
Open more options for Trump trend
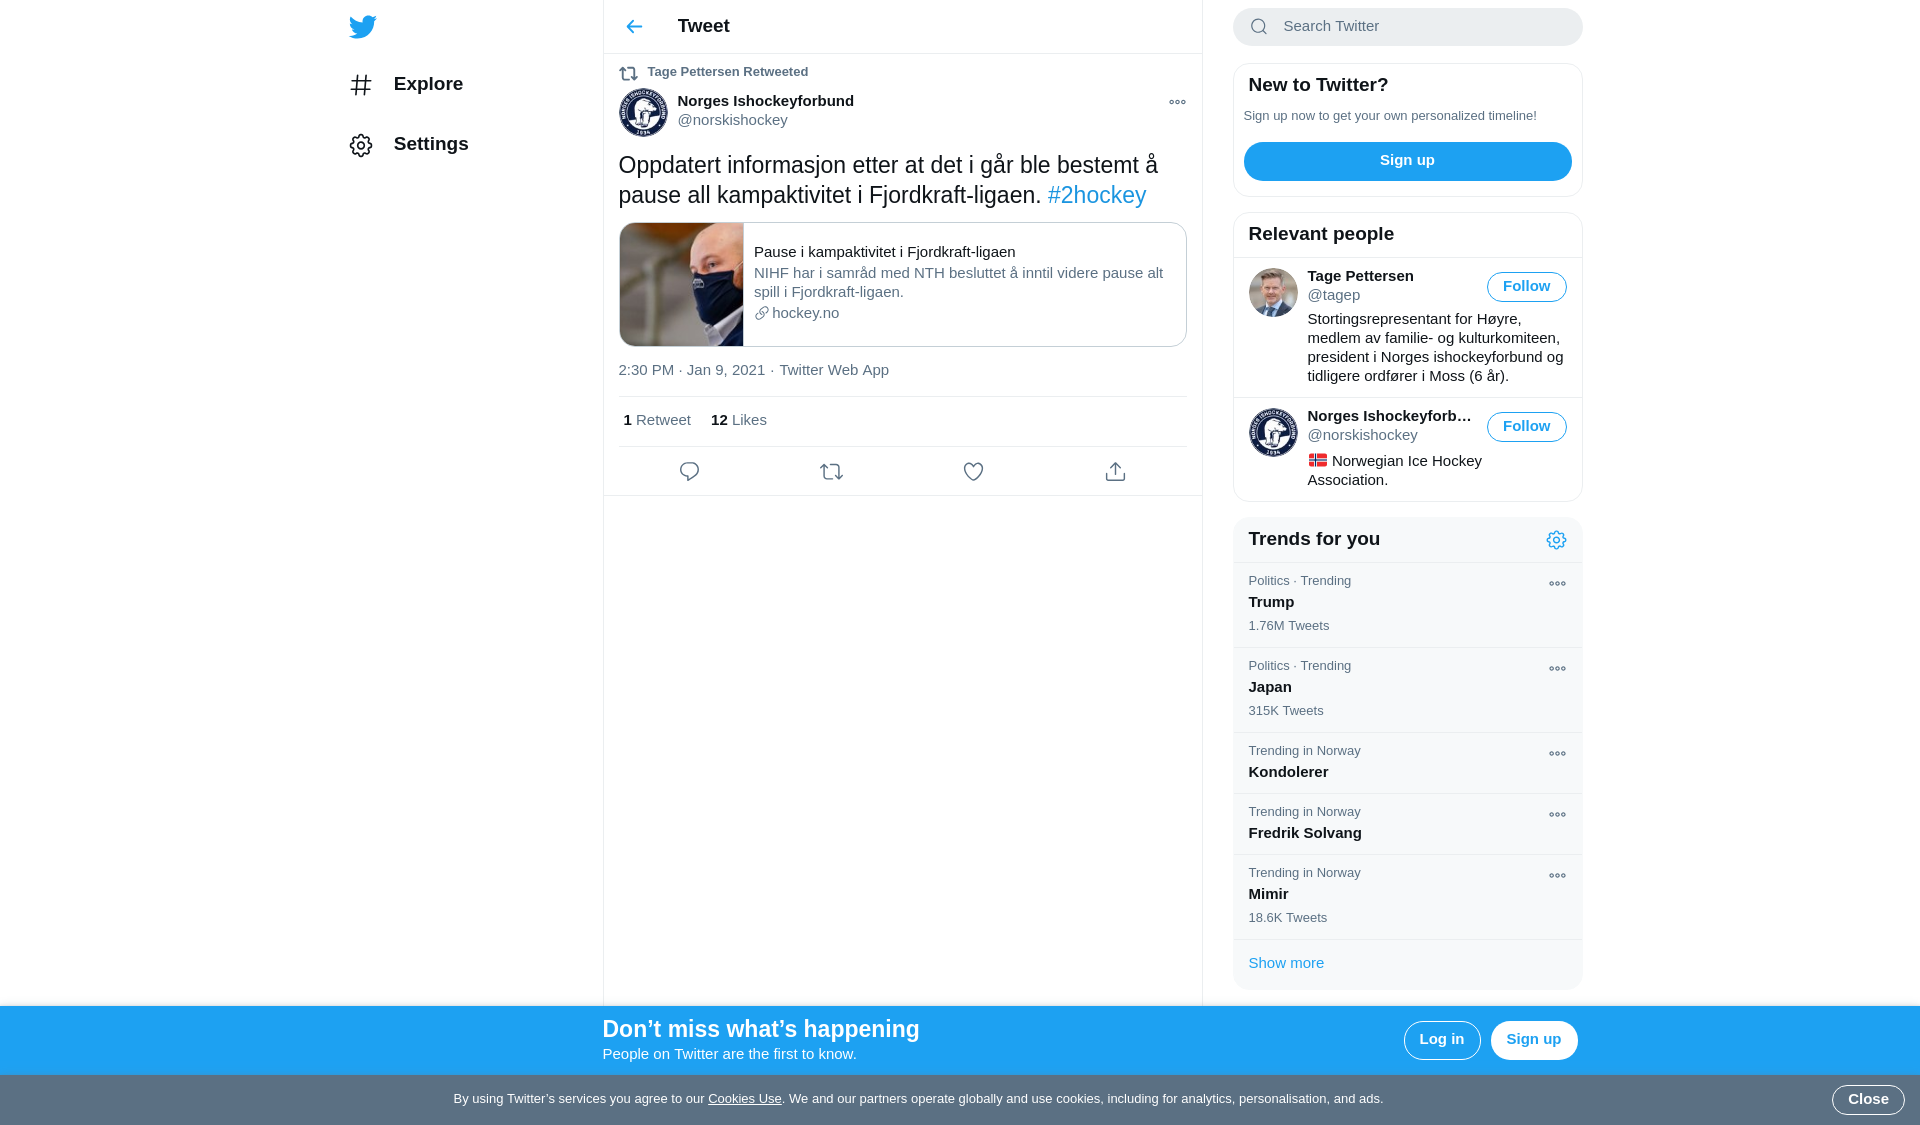click(x=1557, y=584)
